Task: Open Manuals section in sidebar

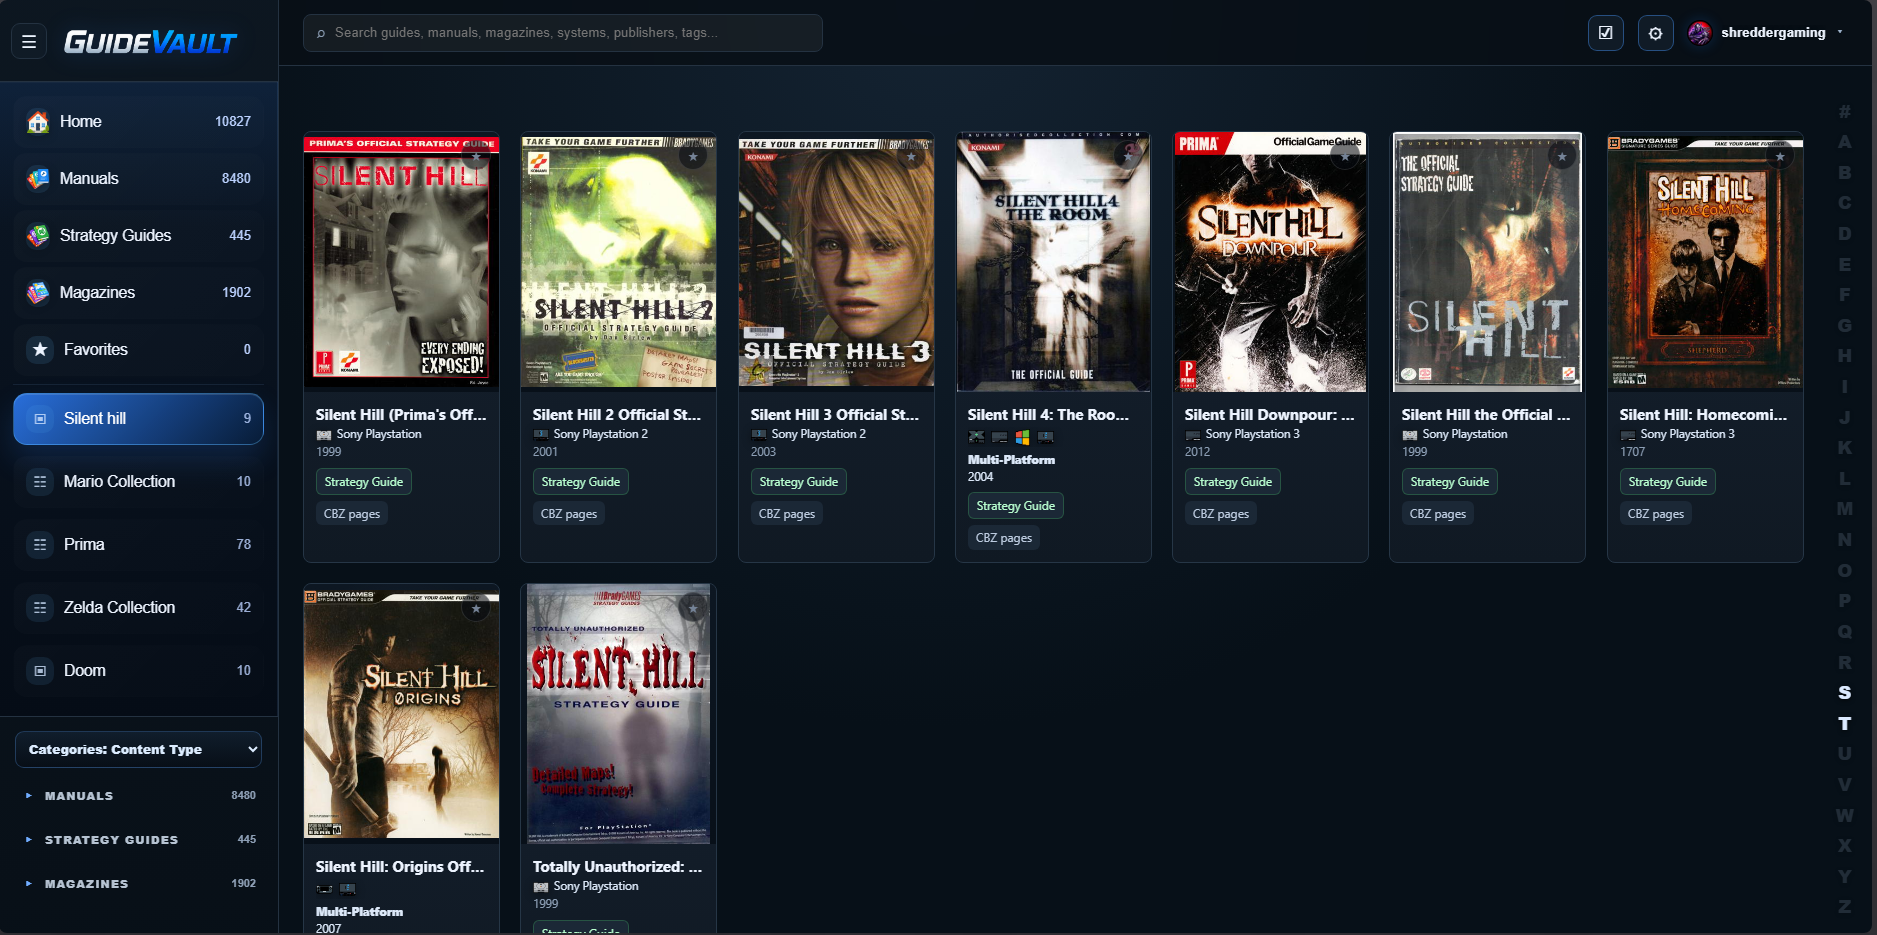Action: (138, 178)
